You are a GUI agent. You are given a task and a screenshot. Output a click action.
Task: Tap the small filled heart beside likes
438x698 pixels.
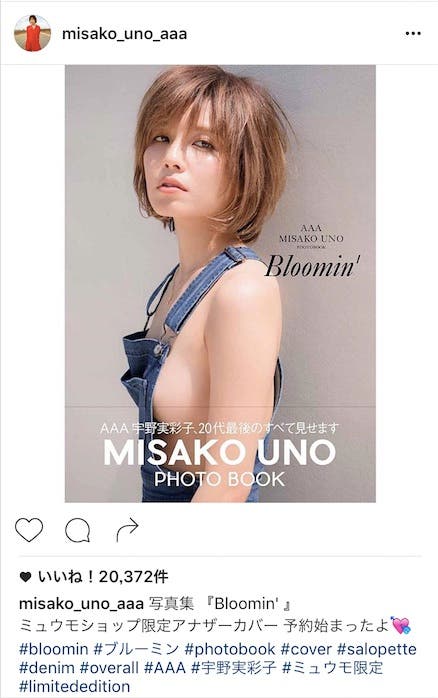point(25,577)
